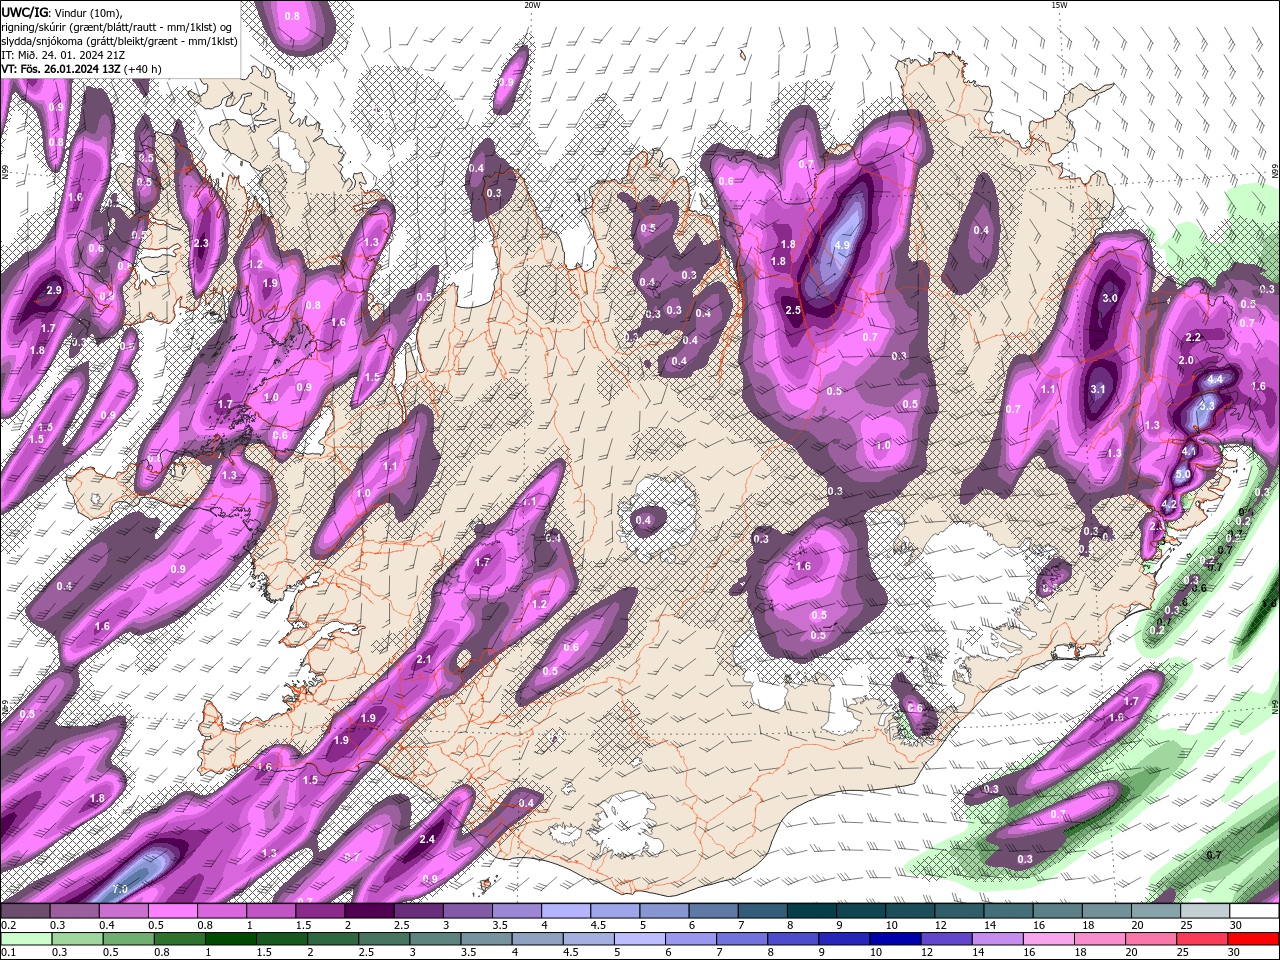
Task: Click the upper legend label 30
Action: click(1235, 925)
